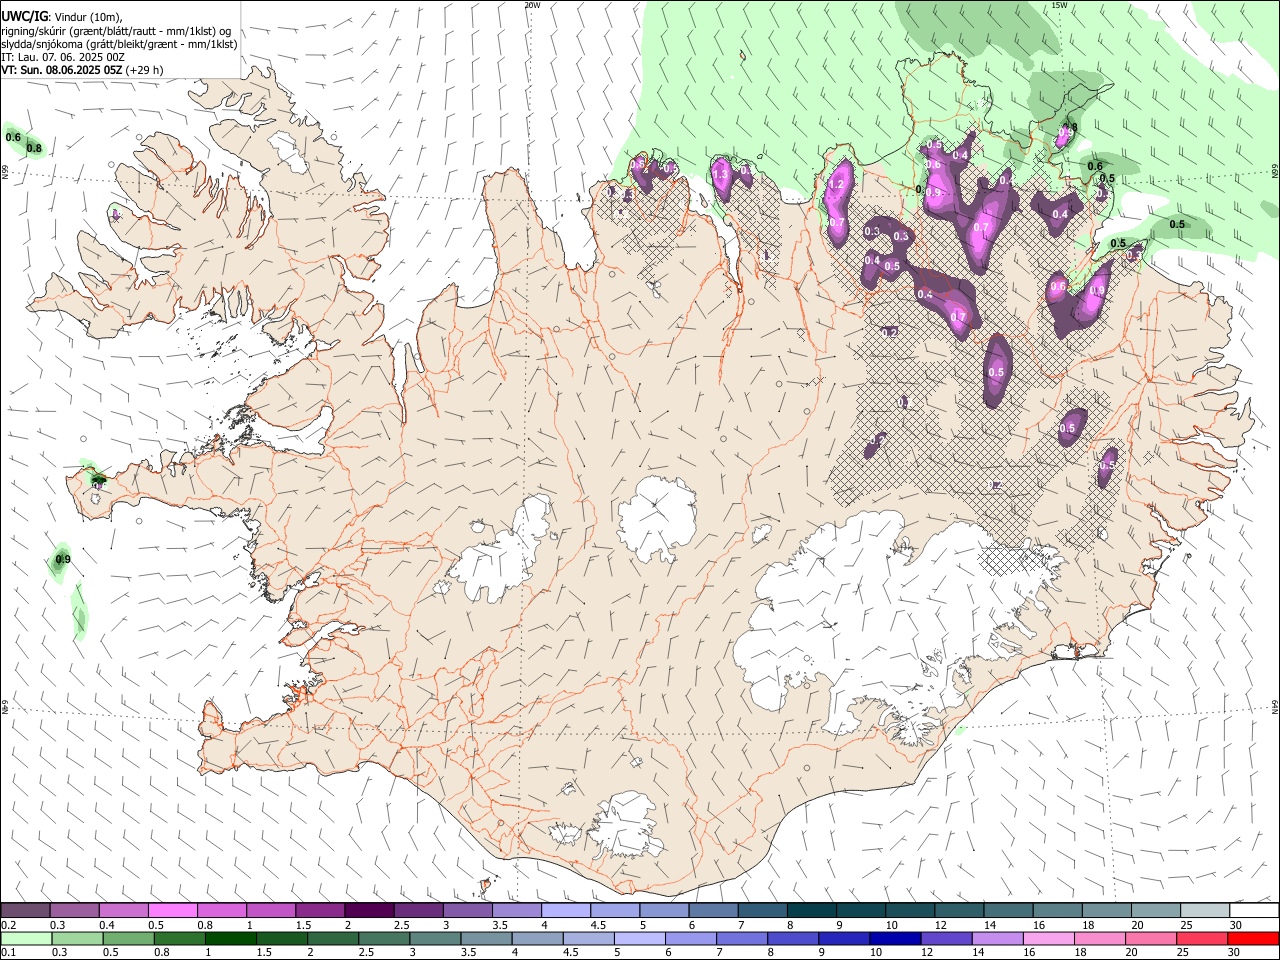
Task: Select the "rigning/skúrir" rain description line
Action: point(116,30)
